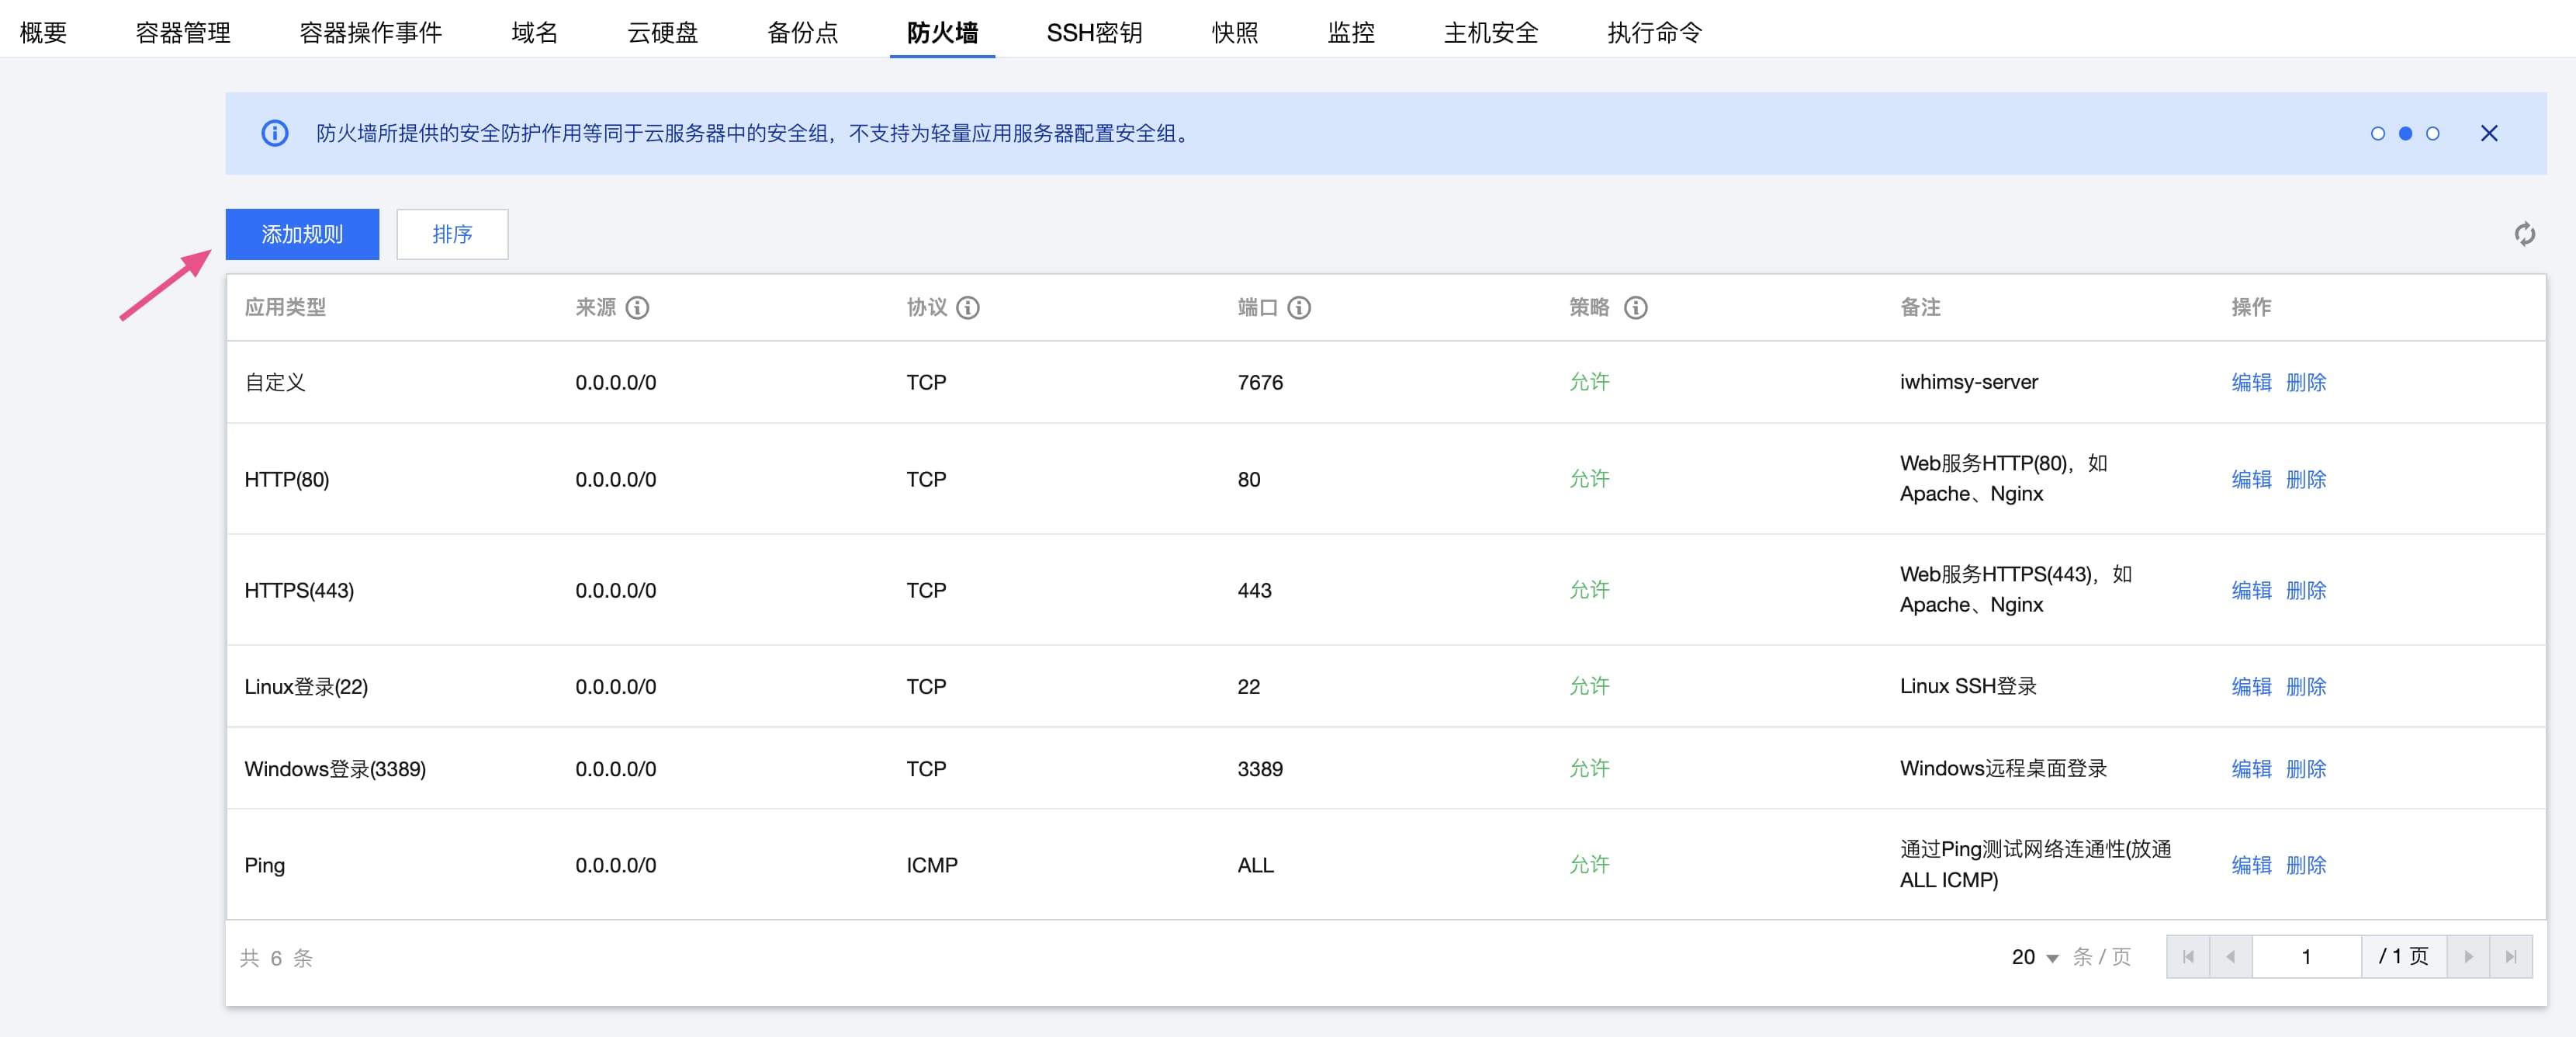
Task: Select the second banner carousel dot
Action: pyautogui.click(x=2405, y=133)
